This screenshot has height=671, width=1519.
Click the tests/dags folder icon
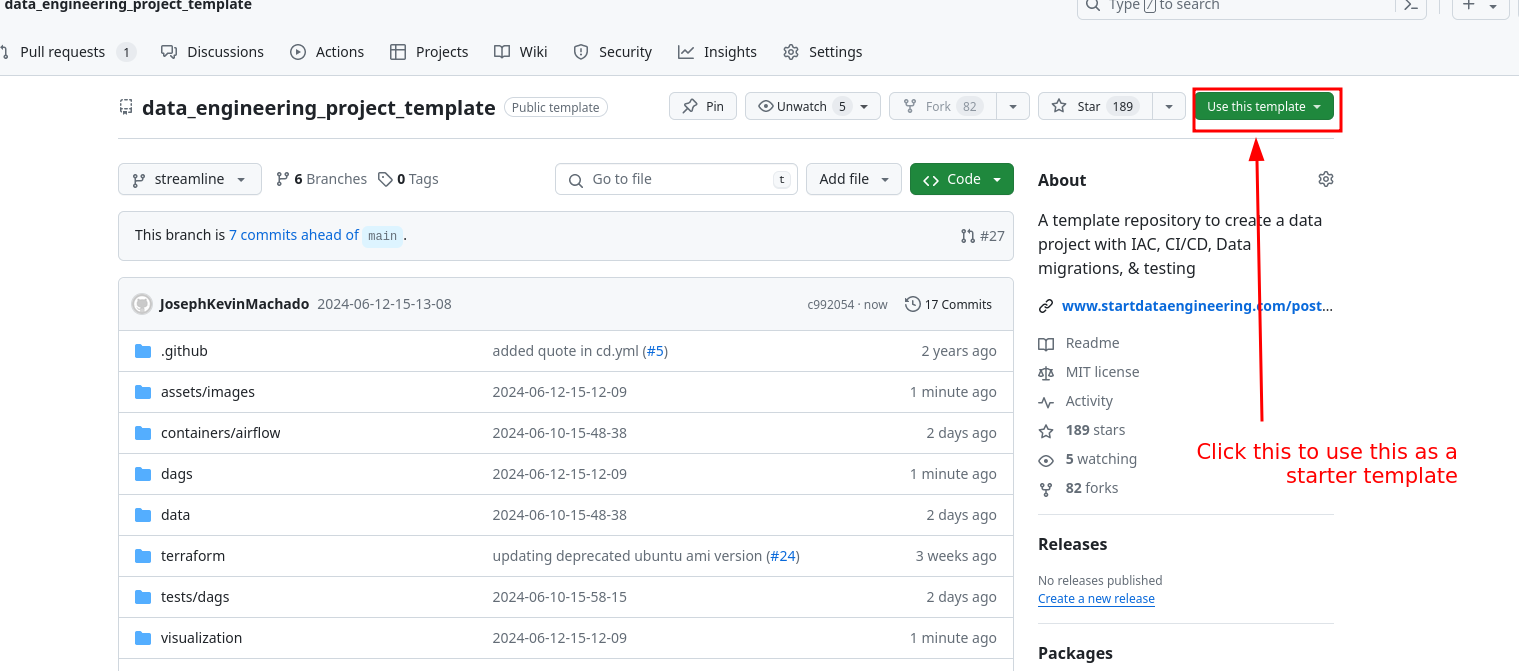(x=143, y=597)
